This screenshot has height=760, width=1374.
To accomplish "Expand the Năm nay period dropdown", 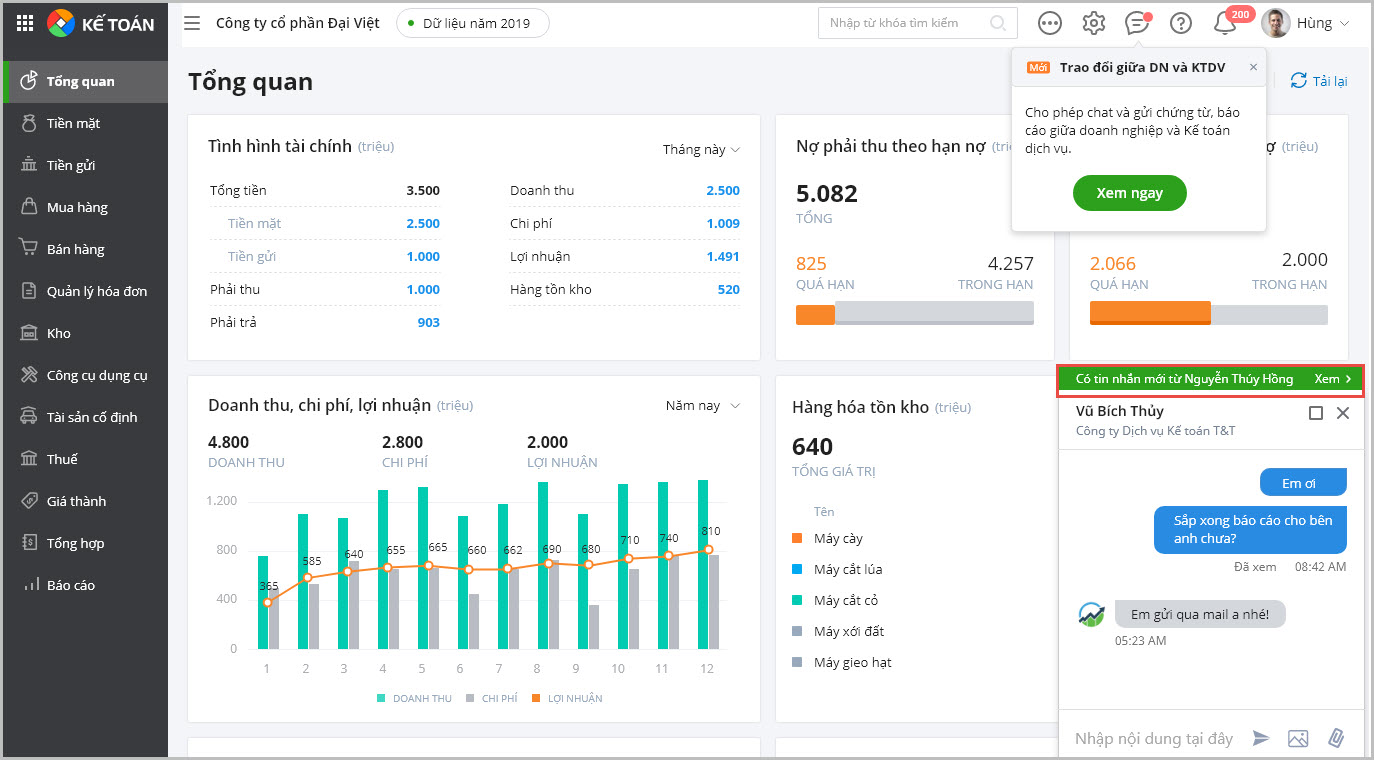I will (703, 405).
